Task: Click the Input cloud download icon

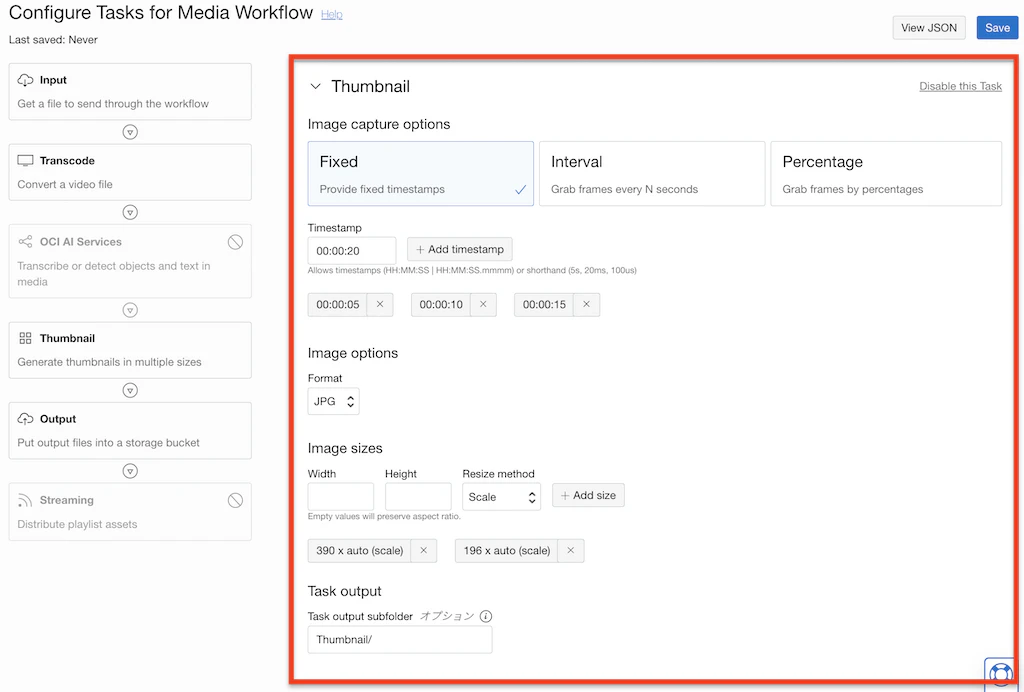Action: (x=25, y=80)
